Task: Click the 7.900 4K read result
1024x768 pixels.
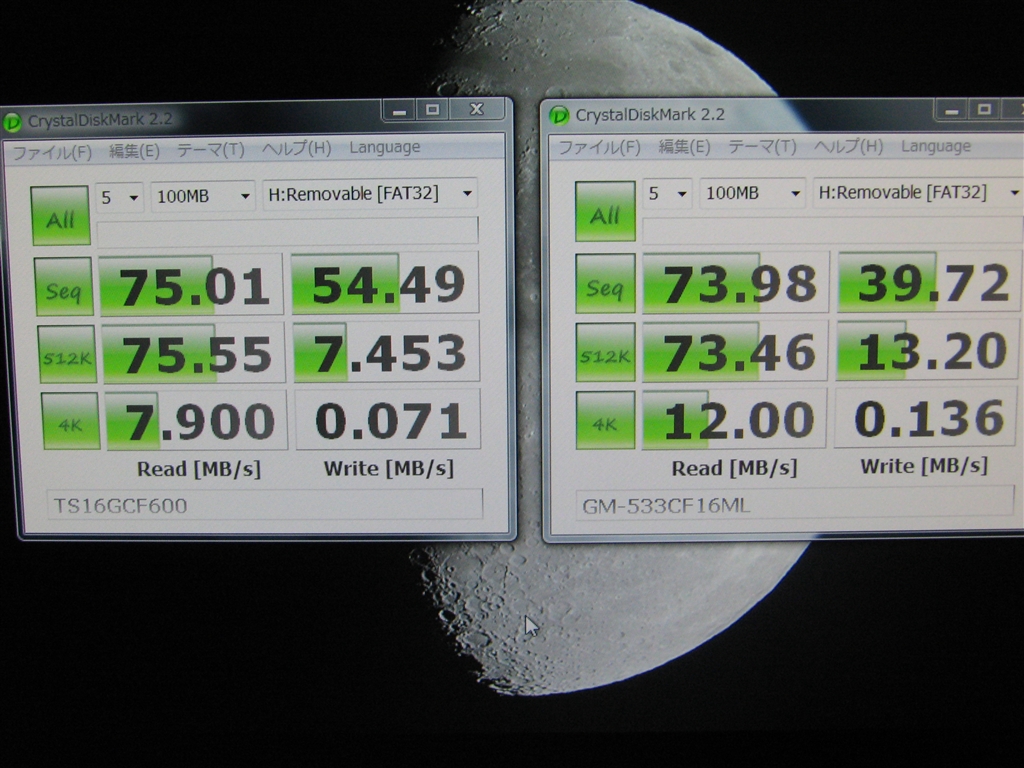Action: [x=196, y=421]
